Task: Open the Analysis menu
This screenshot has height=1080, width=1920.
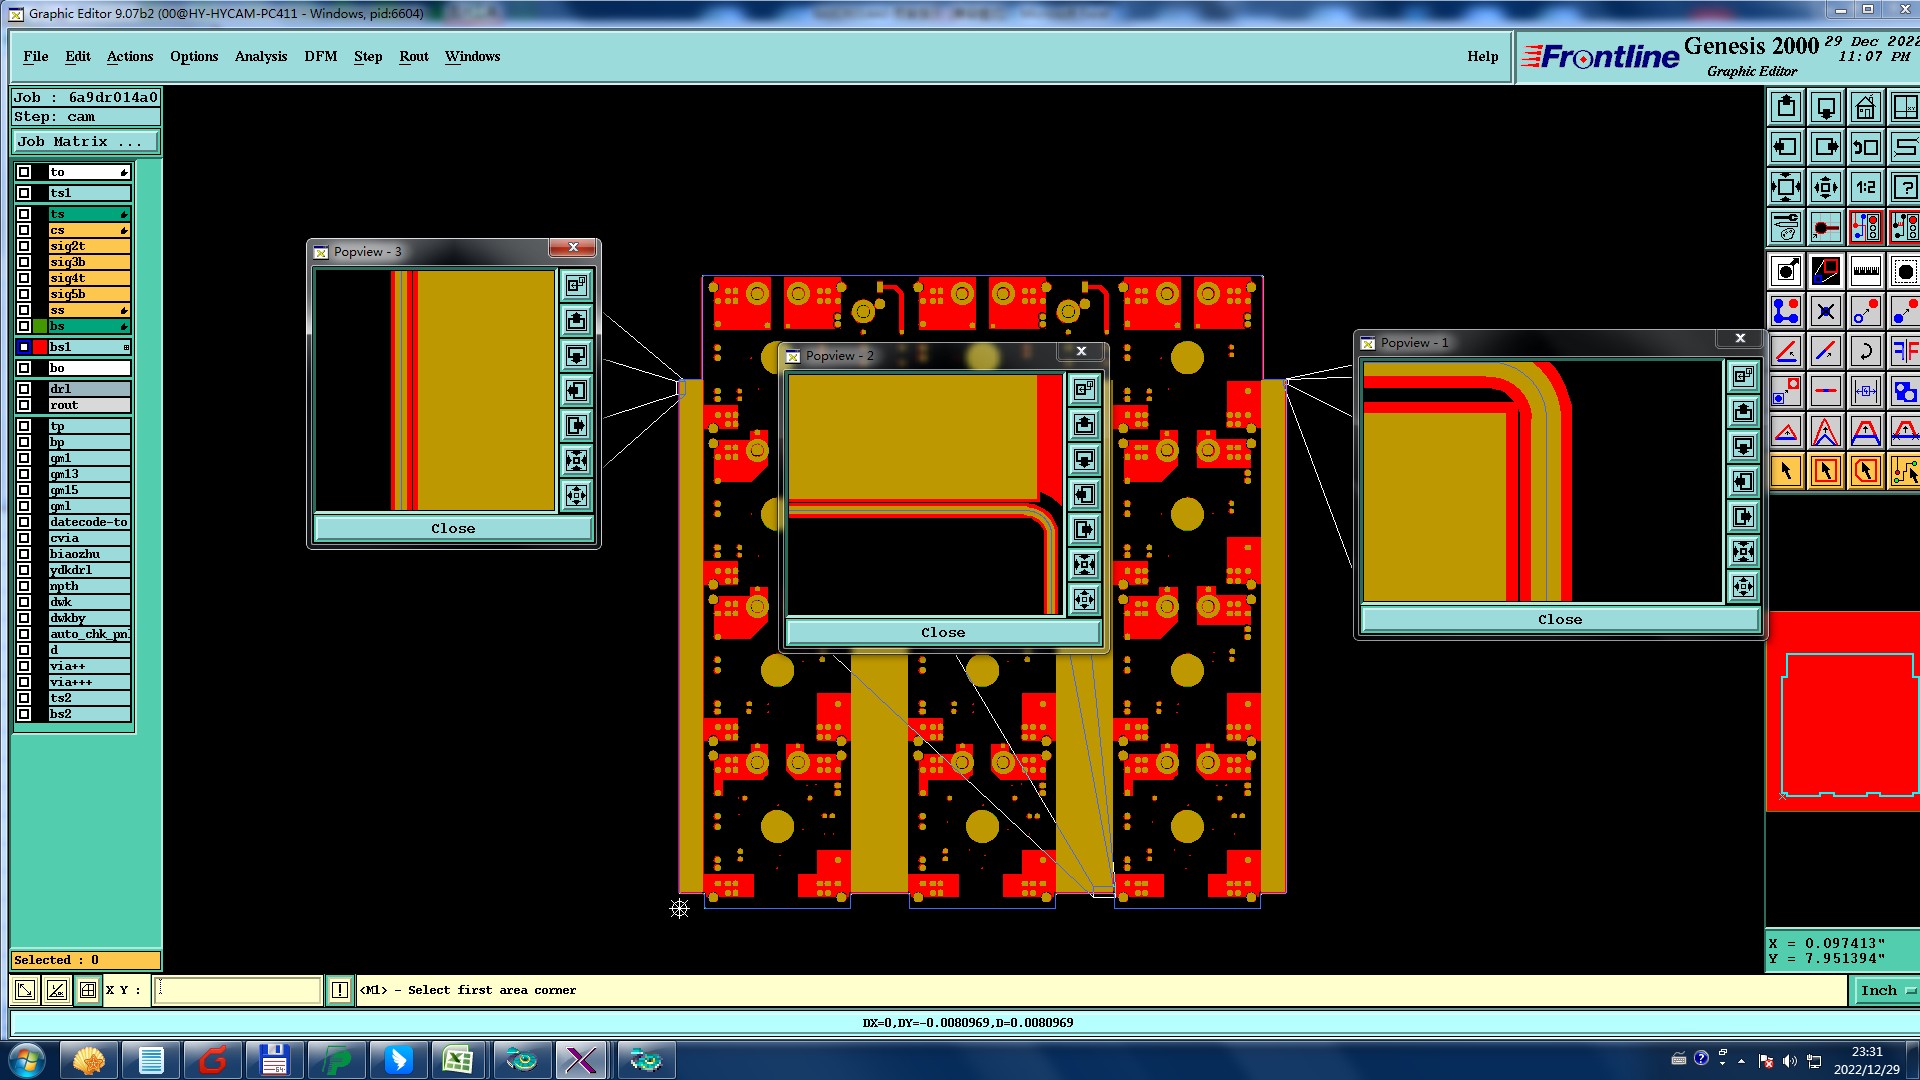Action: pyautogui.click(x=260, y=56)
